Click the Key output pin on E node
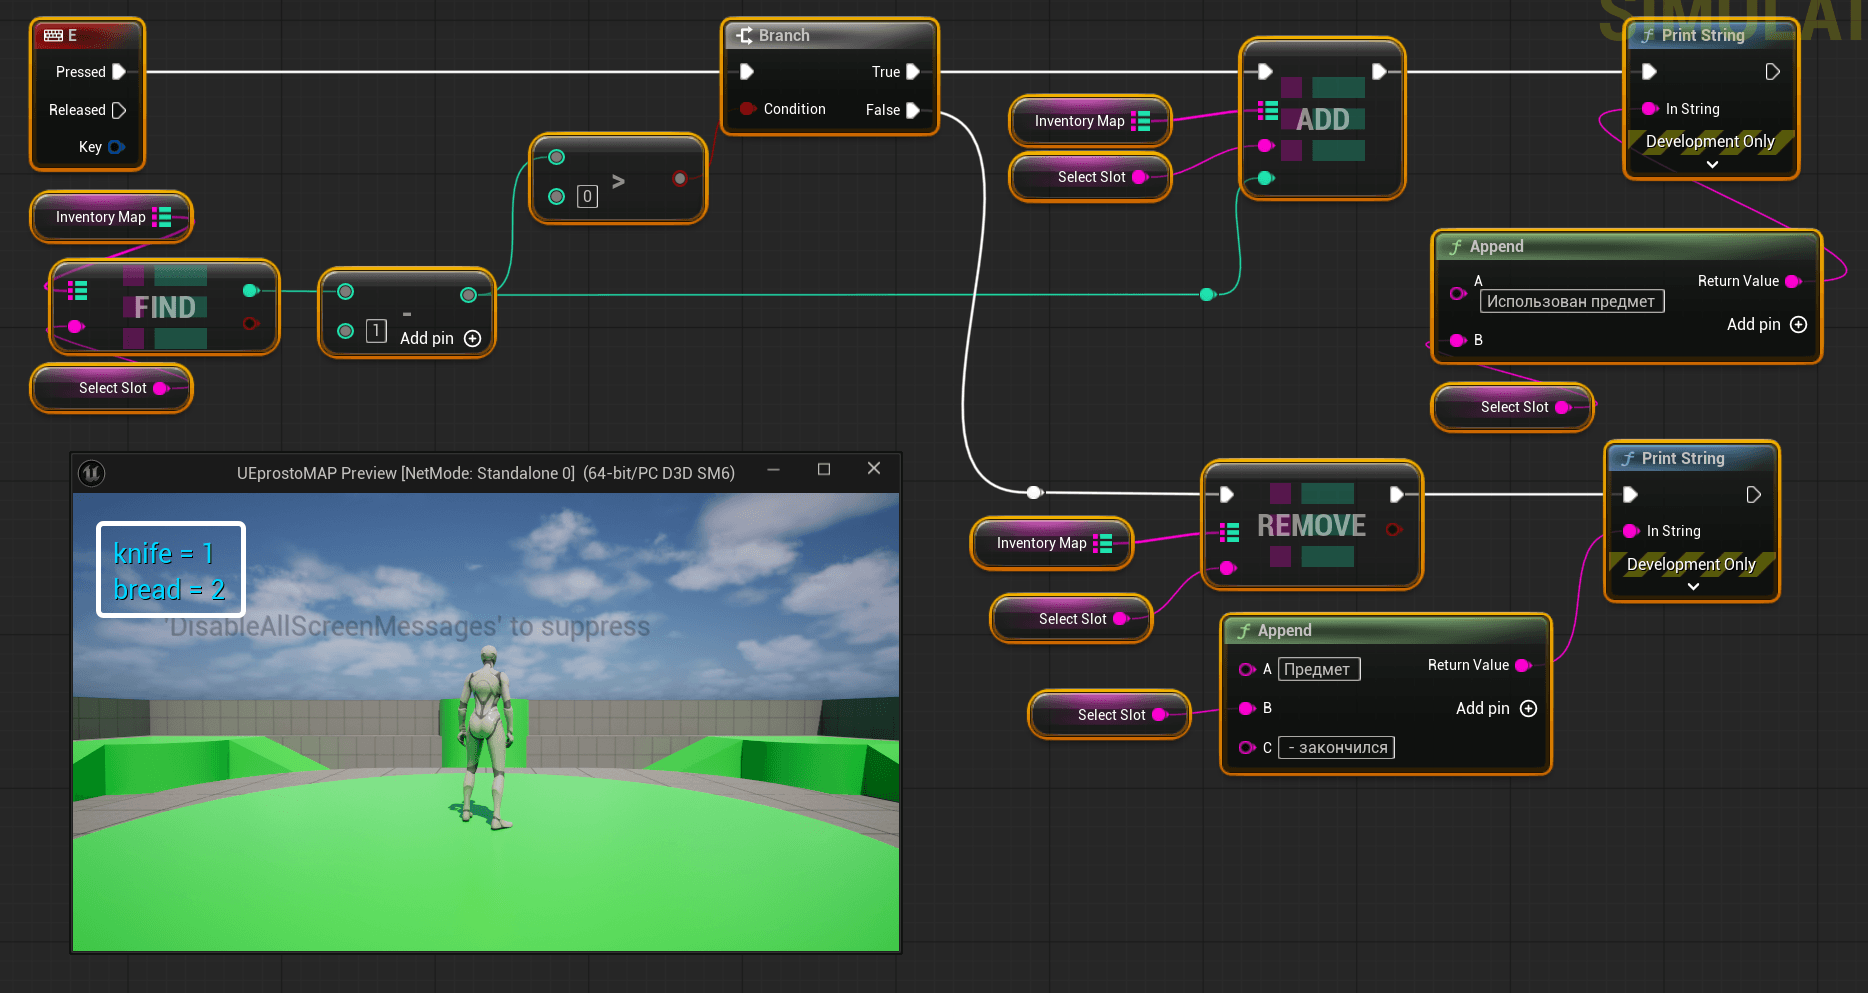 116,147
